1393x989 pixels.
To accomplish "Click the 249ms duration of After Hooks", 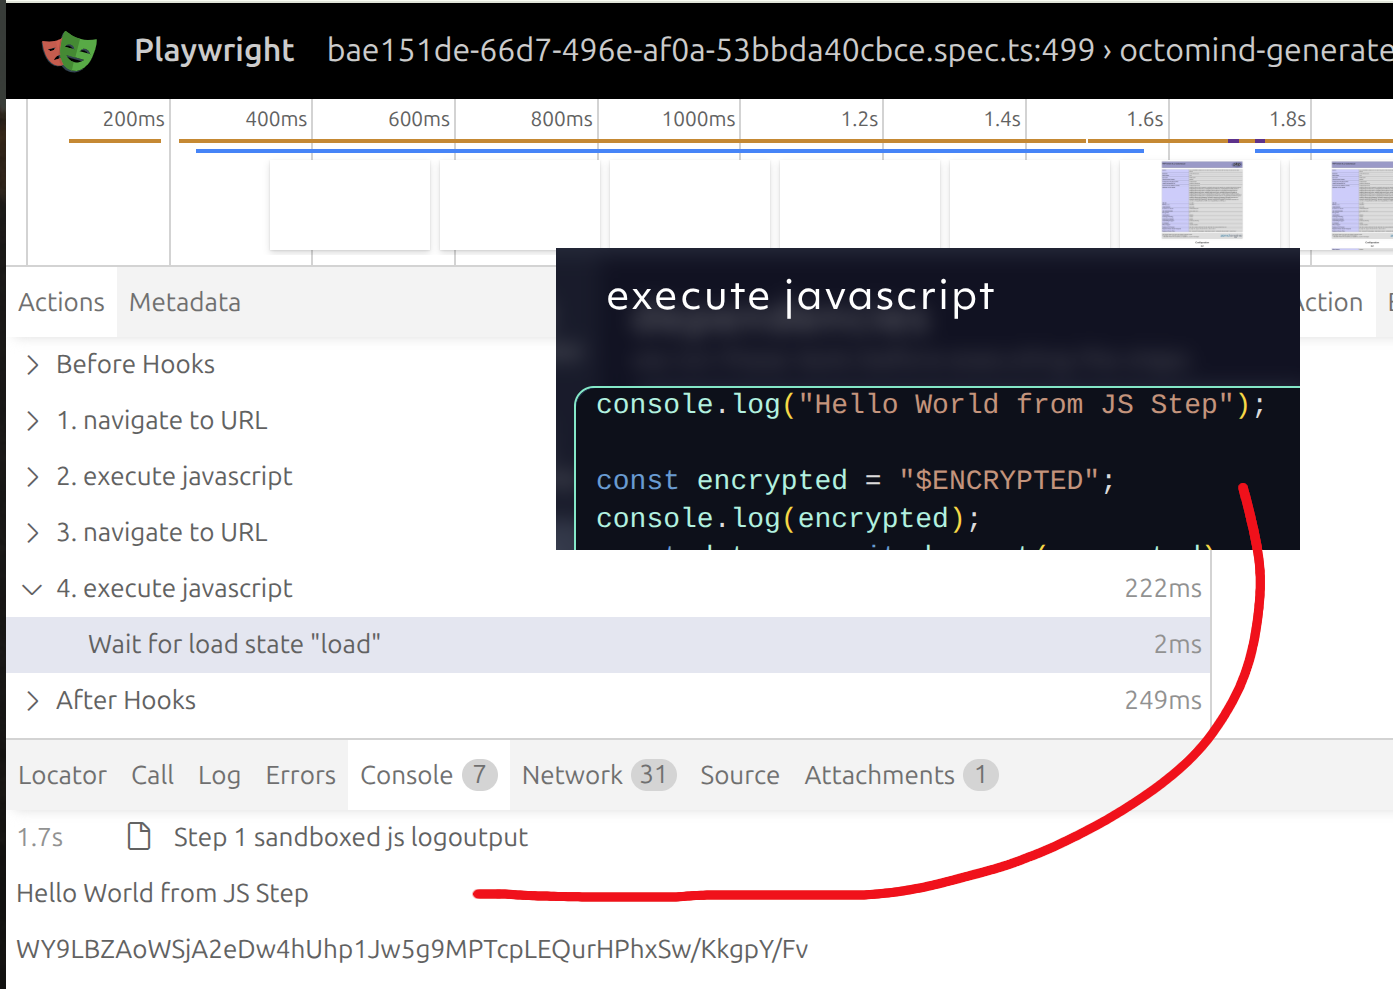I will coord(1163,700).
